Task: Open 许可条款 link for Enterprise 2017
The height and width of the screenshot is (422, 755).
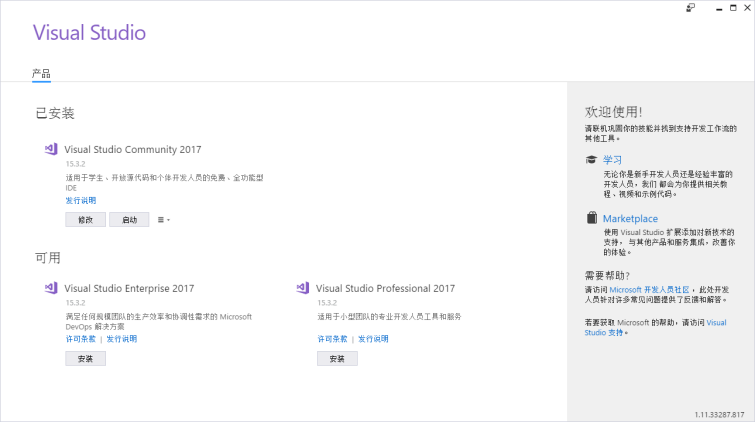Action: [x=81, y=339]
